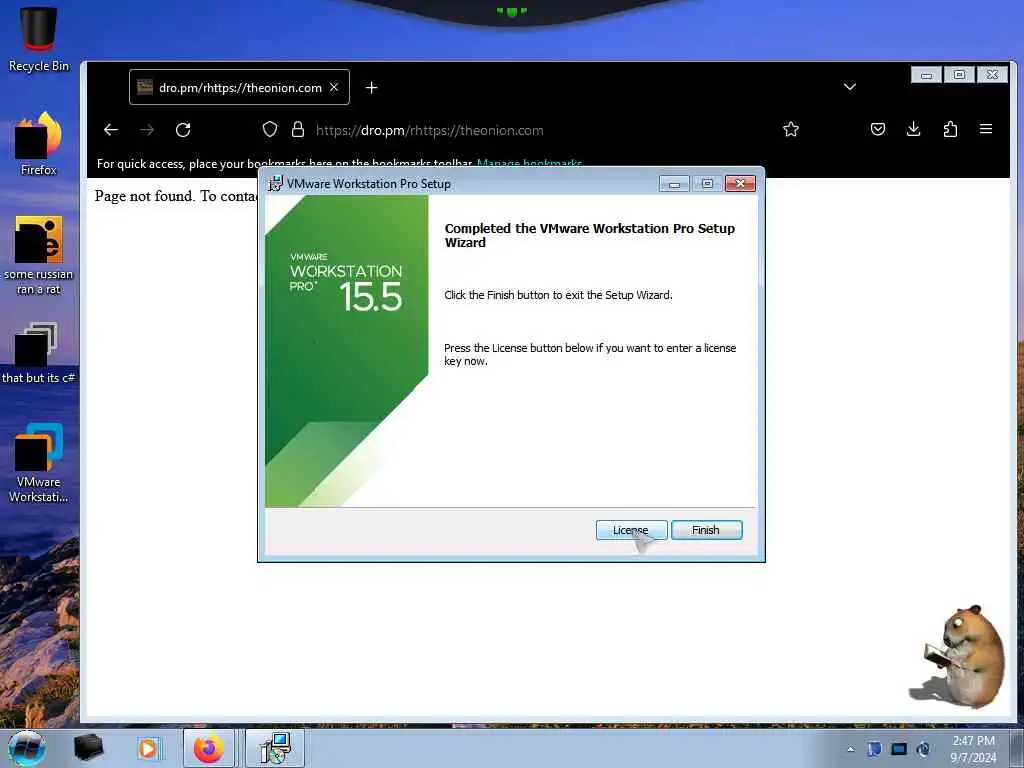This screenshot has width=1024, height=768.
Task: Click the round tray icon beside the clock
Action: tap(923, 749)
